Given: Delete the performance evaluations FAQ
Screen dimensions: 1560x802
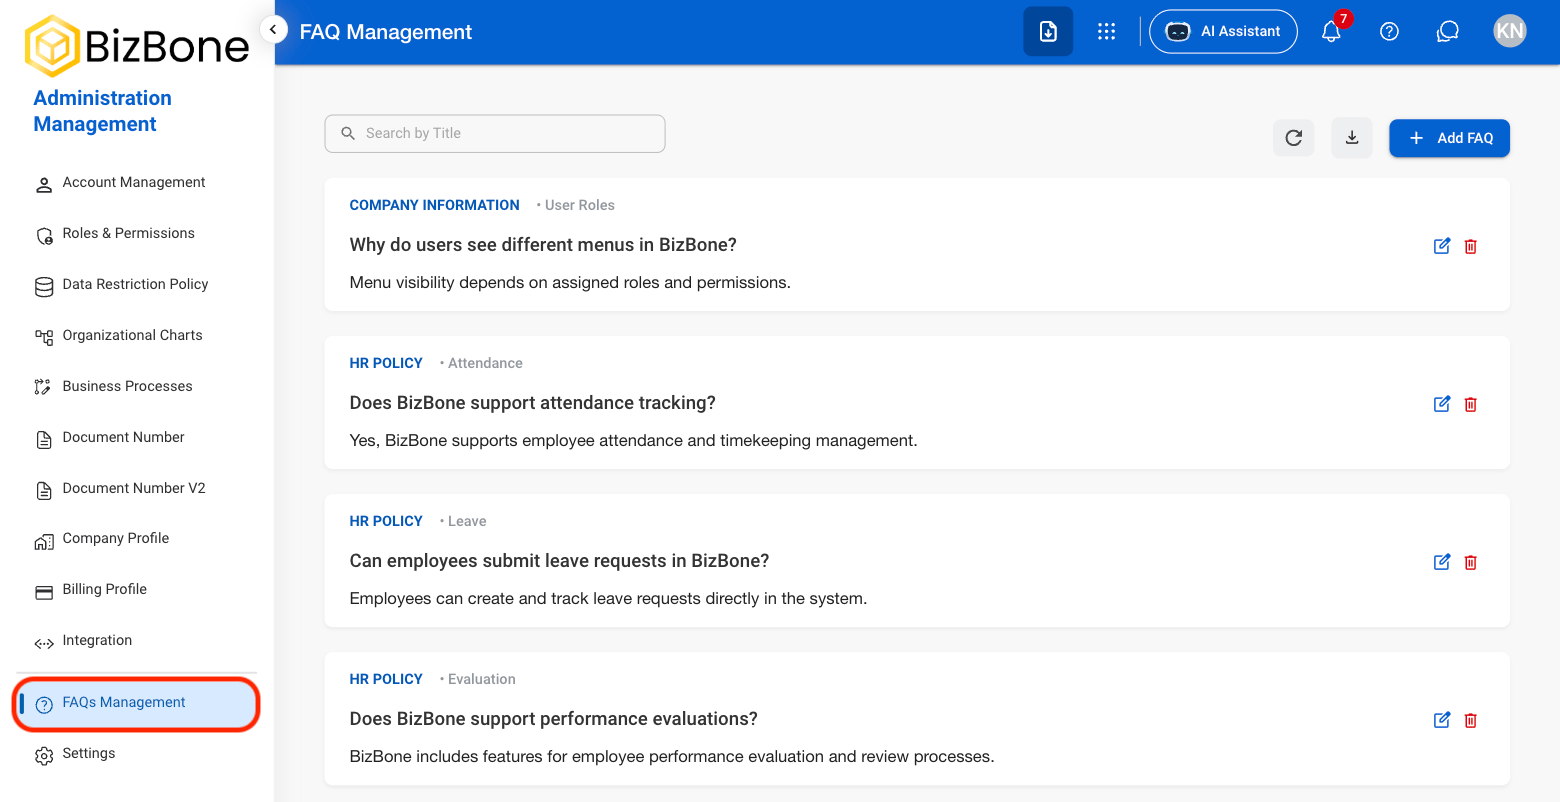Looking at the screenshot, I should (1471, 720).
